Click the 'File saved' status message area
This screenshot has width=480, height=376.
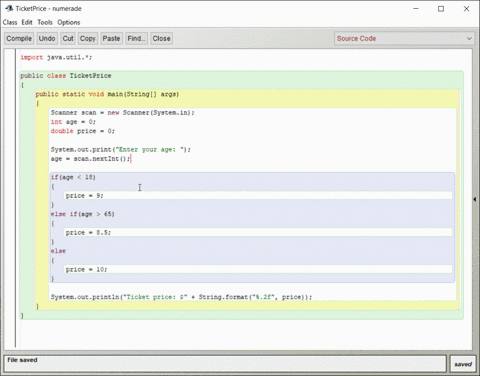pos(225,363)
